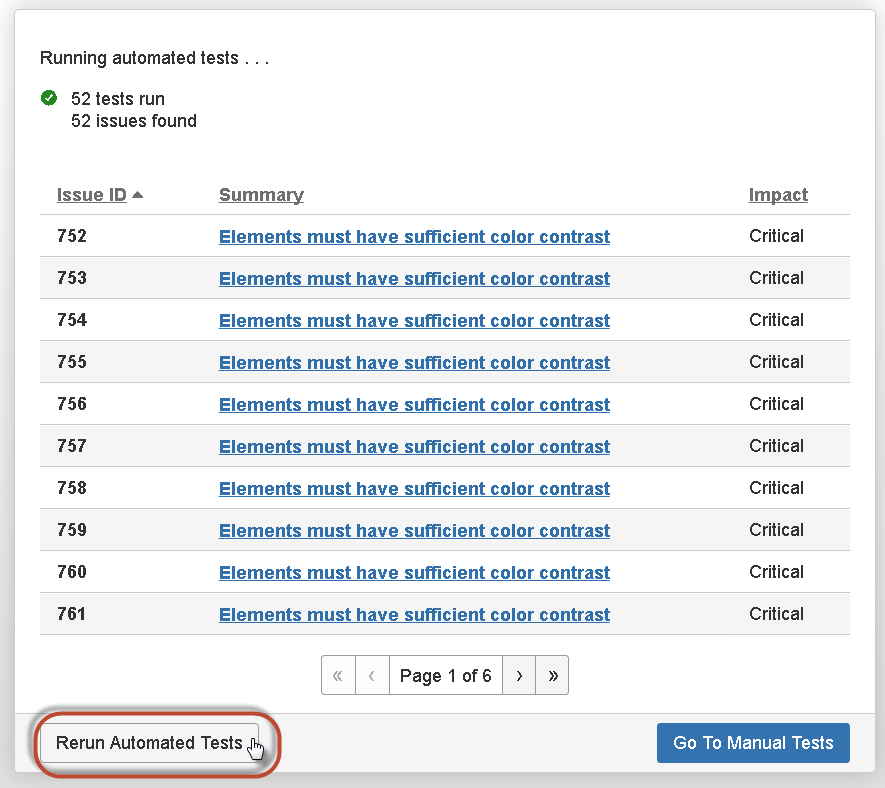Sort results by the Impact column
Image resolution: width=885 pixels, height=788 pixels.
coord(778,194)
